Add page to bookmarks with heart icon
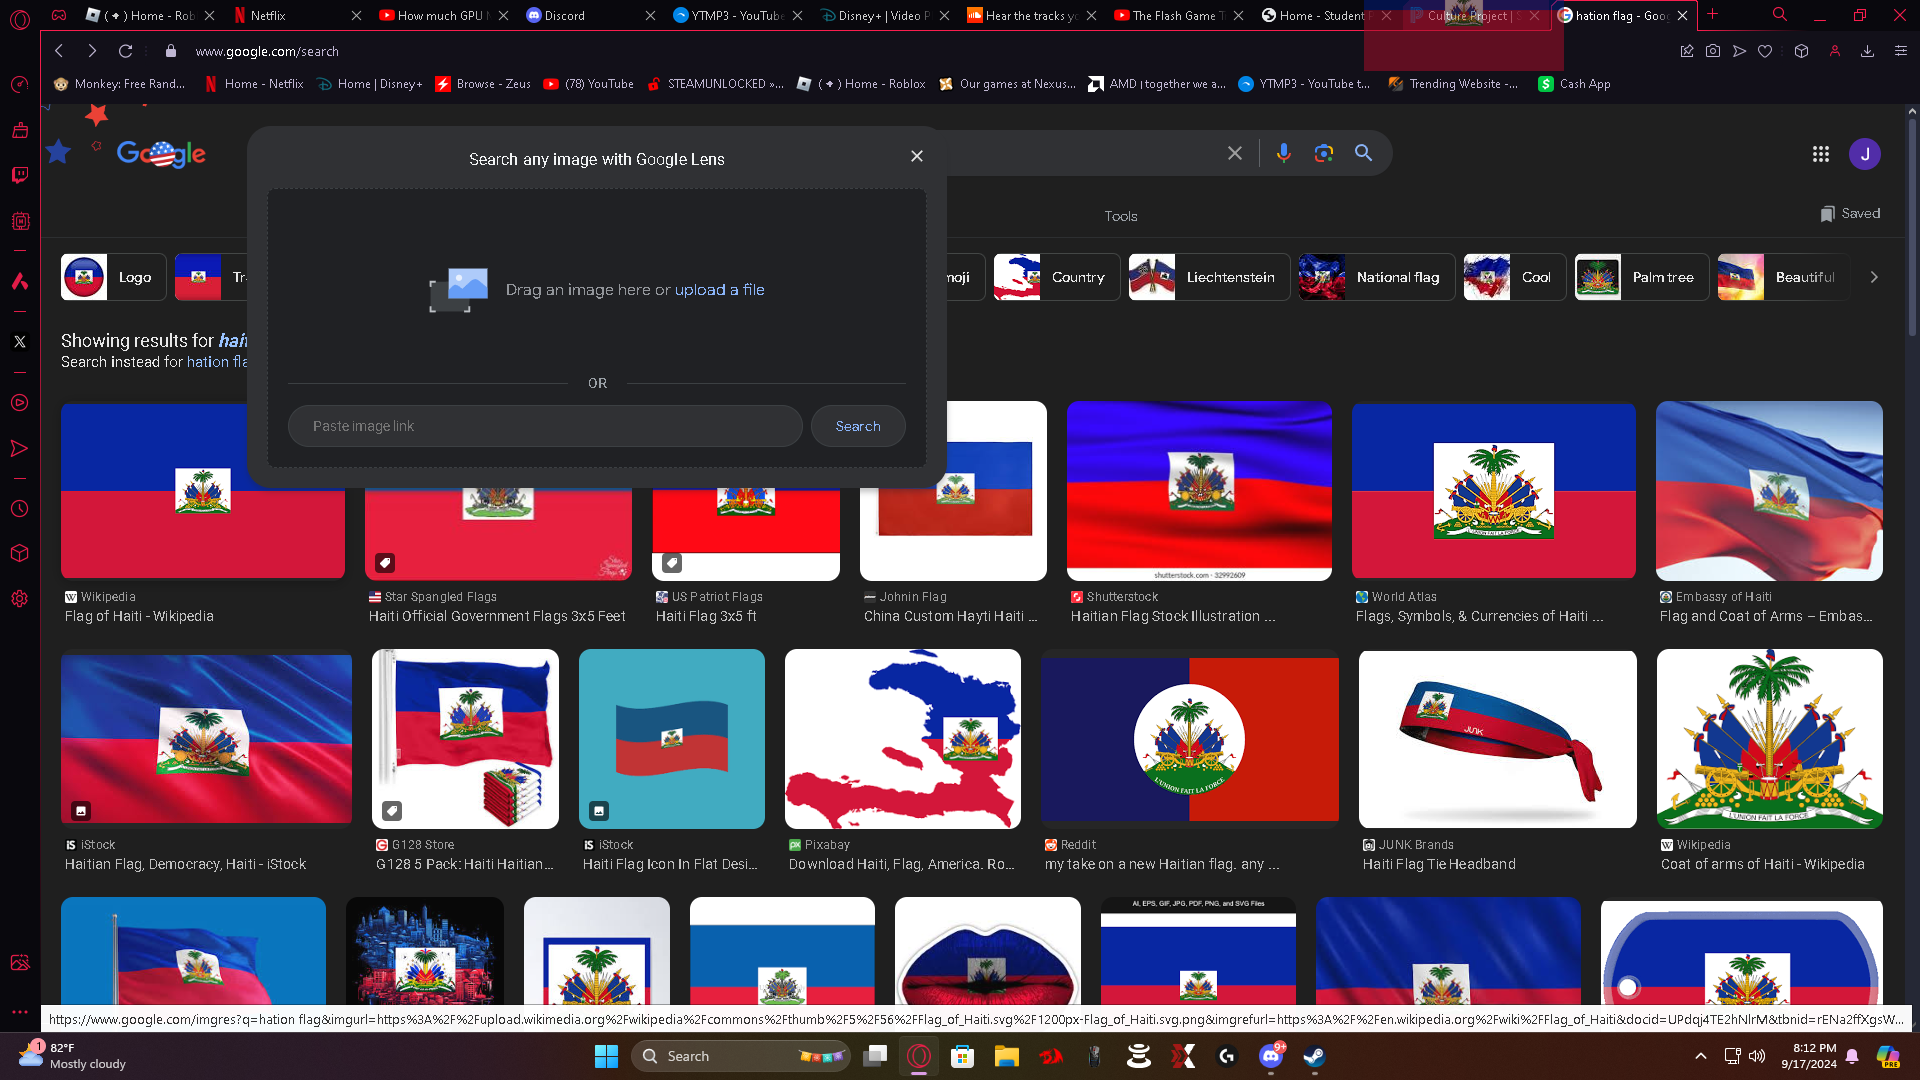 click(x=1765, y=51)
